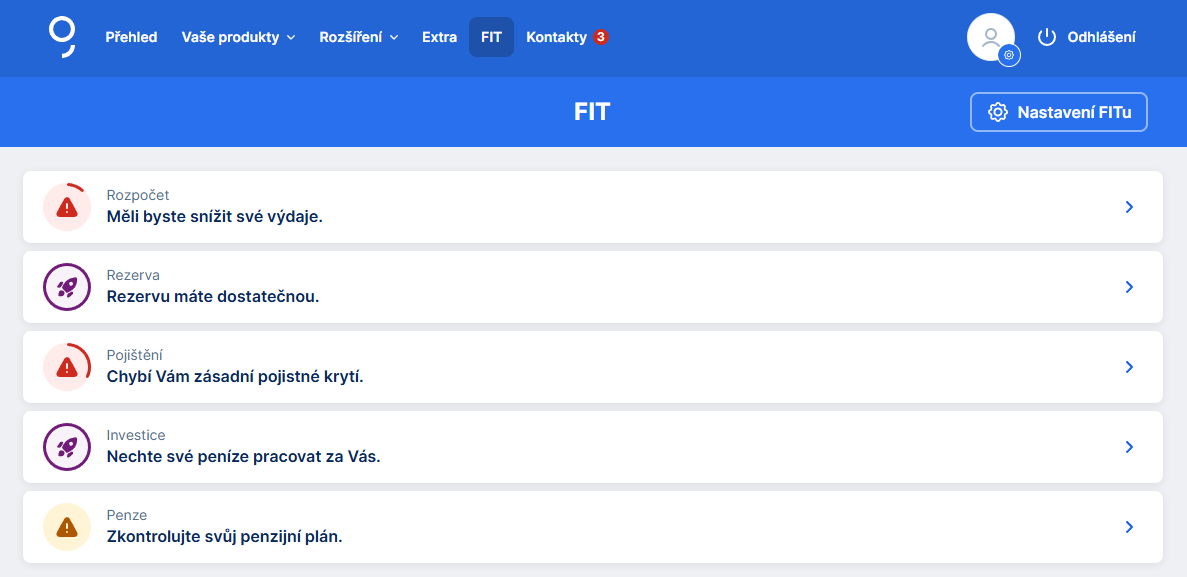Open Pojištění details via right chevron

coord(1129,367)
